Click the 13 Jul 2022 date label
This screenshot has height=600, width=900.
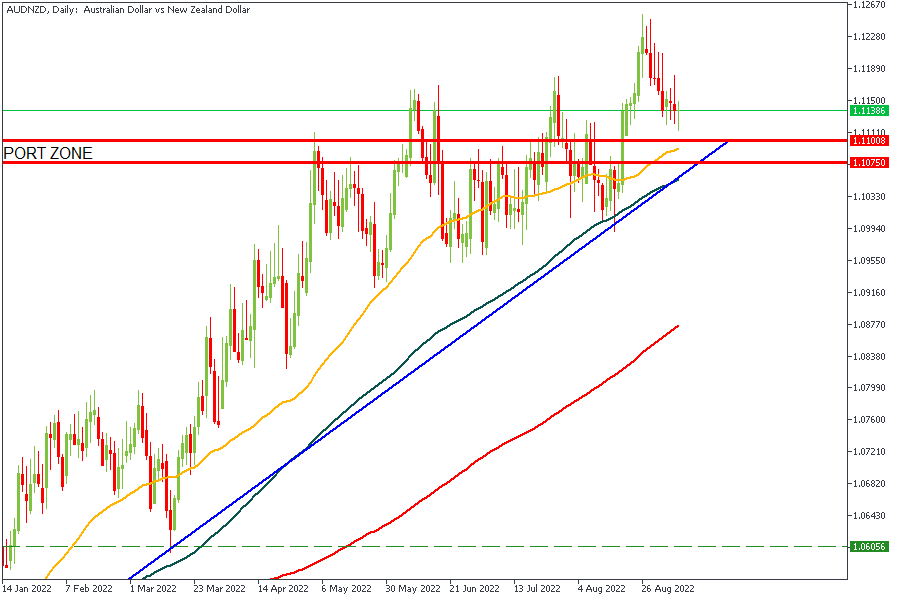537,589
